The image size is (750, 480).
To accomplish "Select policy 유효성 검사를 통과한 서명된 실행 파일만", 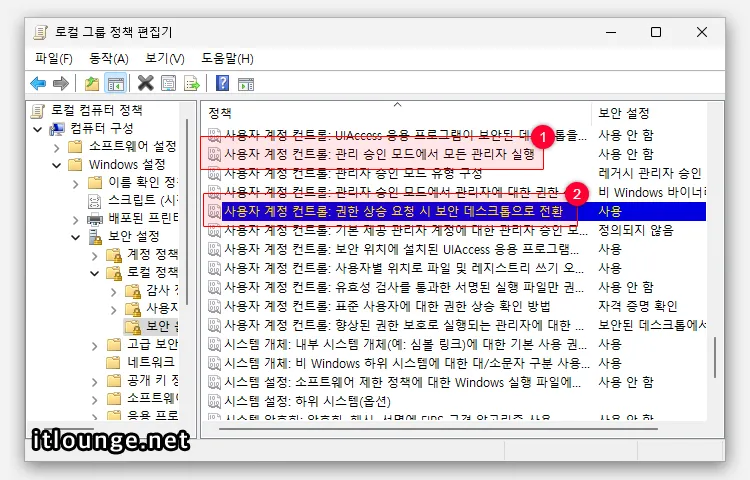I will coord(404,287).
